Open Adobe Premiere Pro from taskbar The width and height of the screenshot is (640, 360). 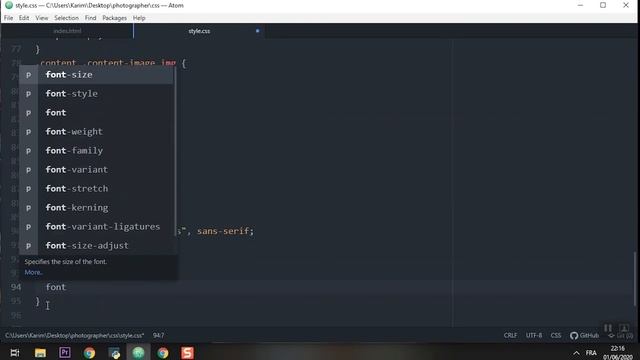pos(64,353)
